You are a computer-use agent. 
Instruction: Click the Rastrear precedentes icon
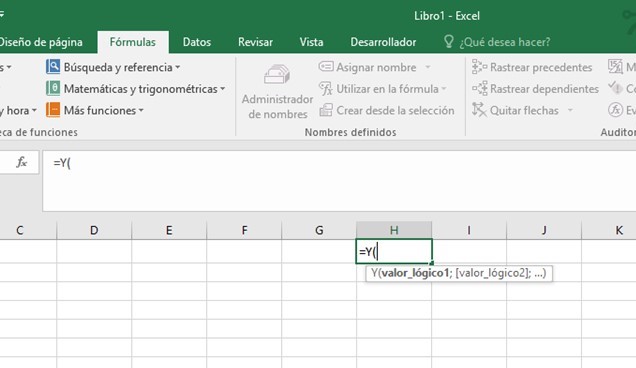(479, 67)
